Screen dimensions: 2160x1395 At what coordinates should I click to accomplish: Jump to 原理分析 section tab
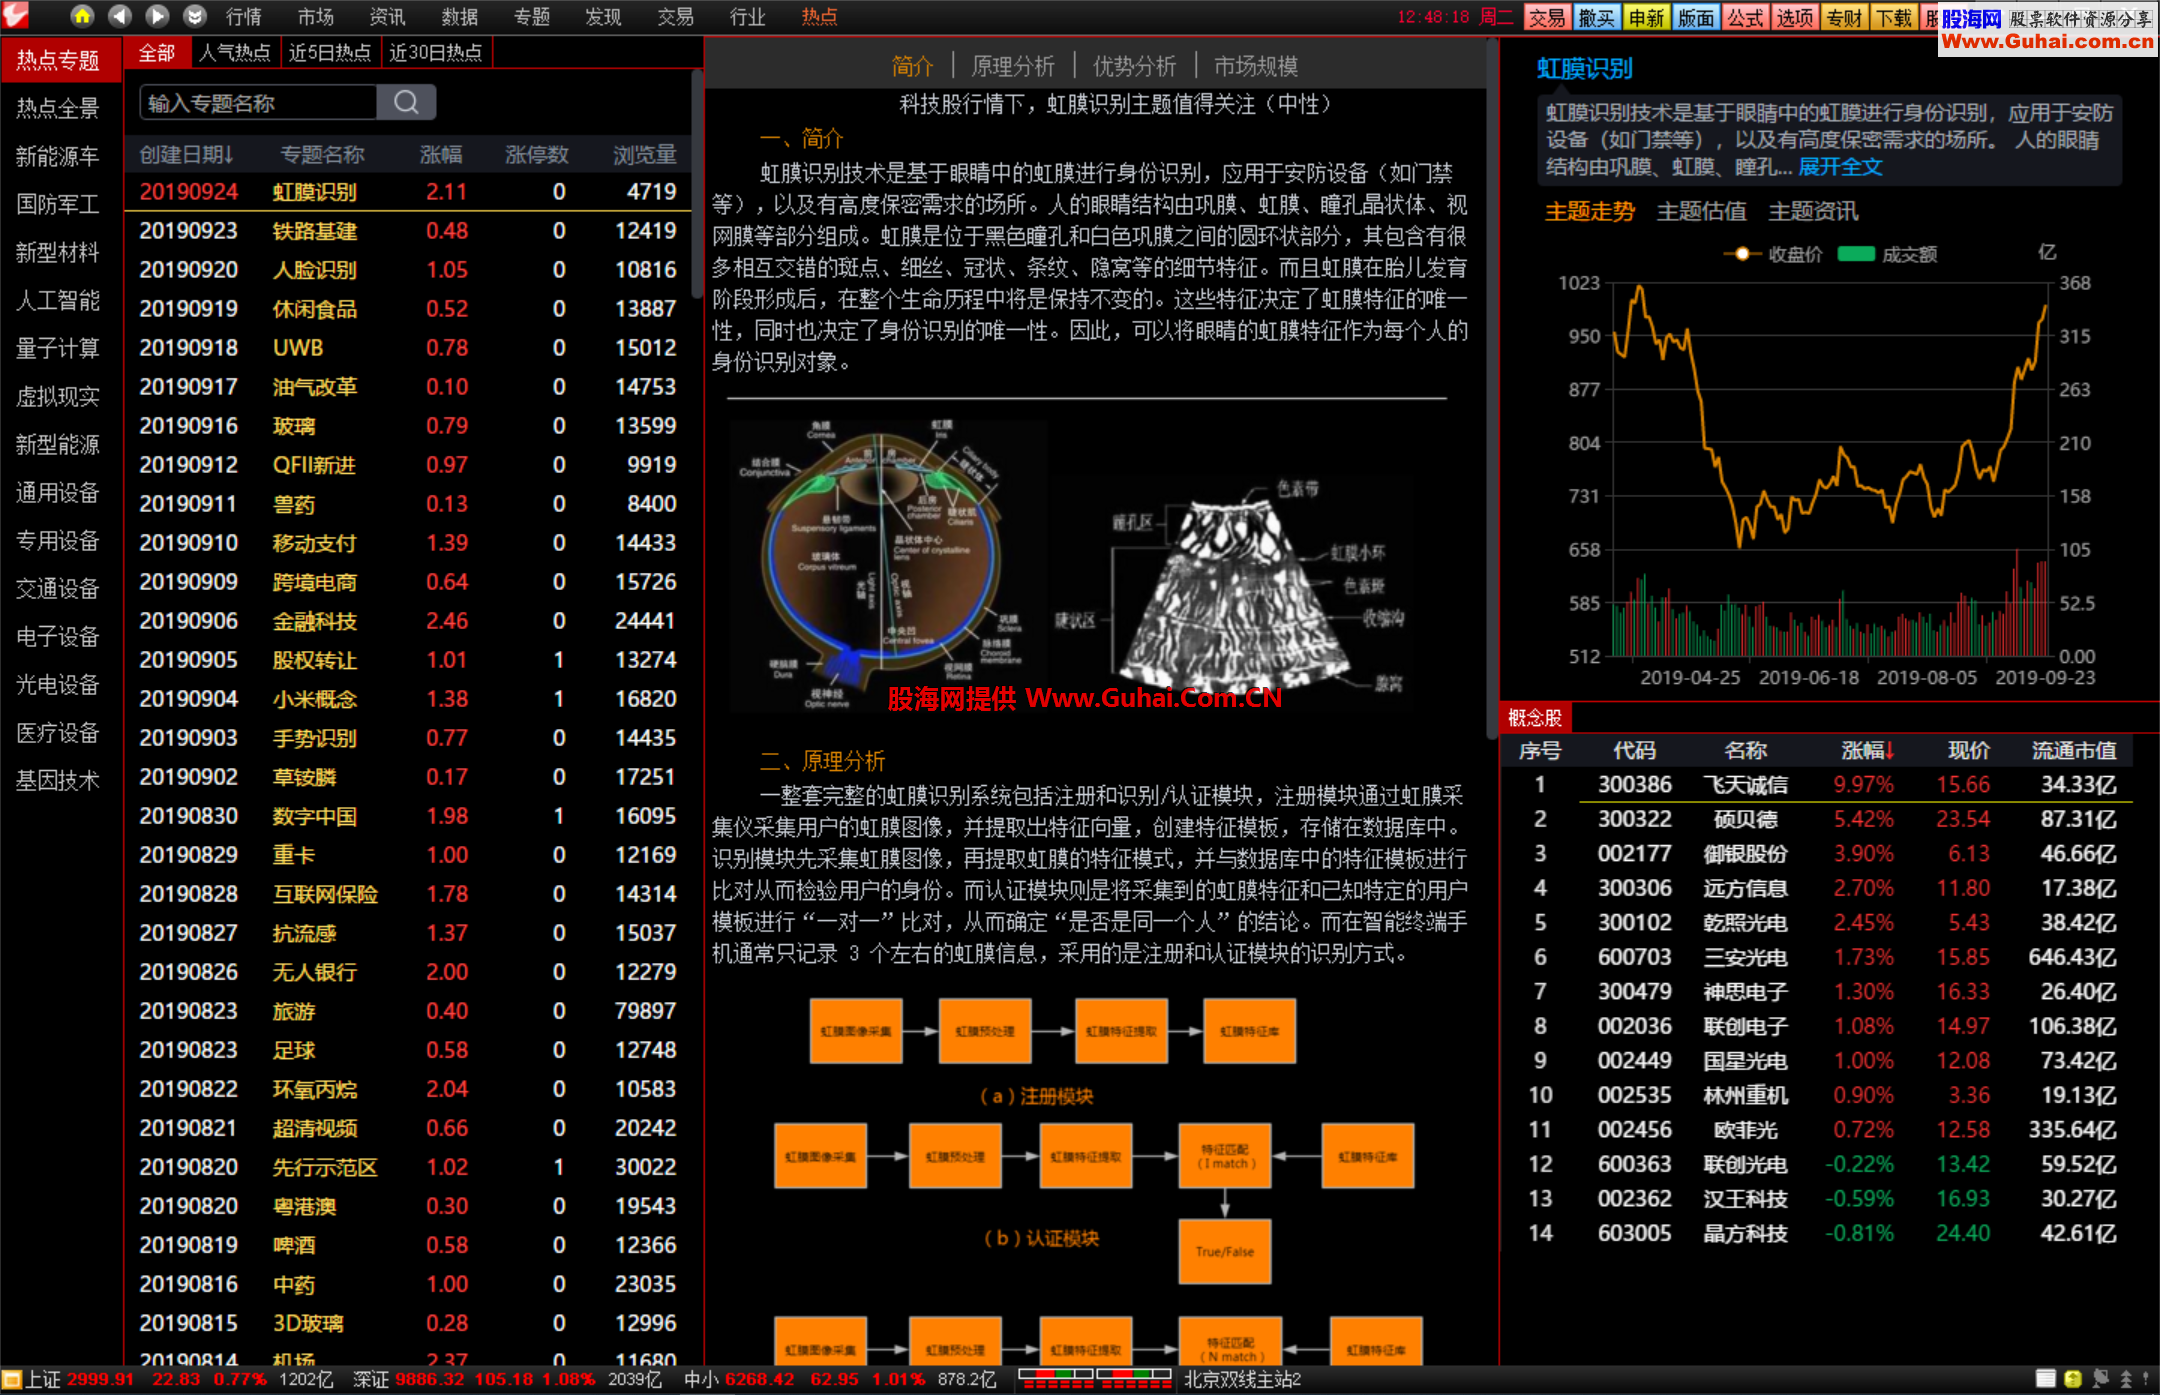pos(1013,66)
